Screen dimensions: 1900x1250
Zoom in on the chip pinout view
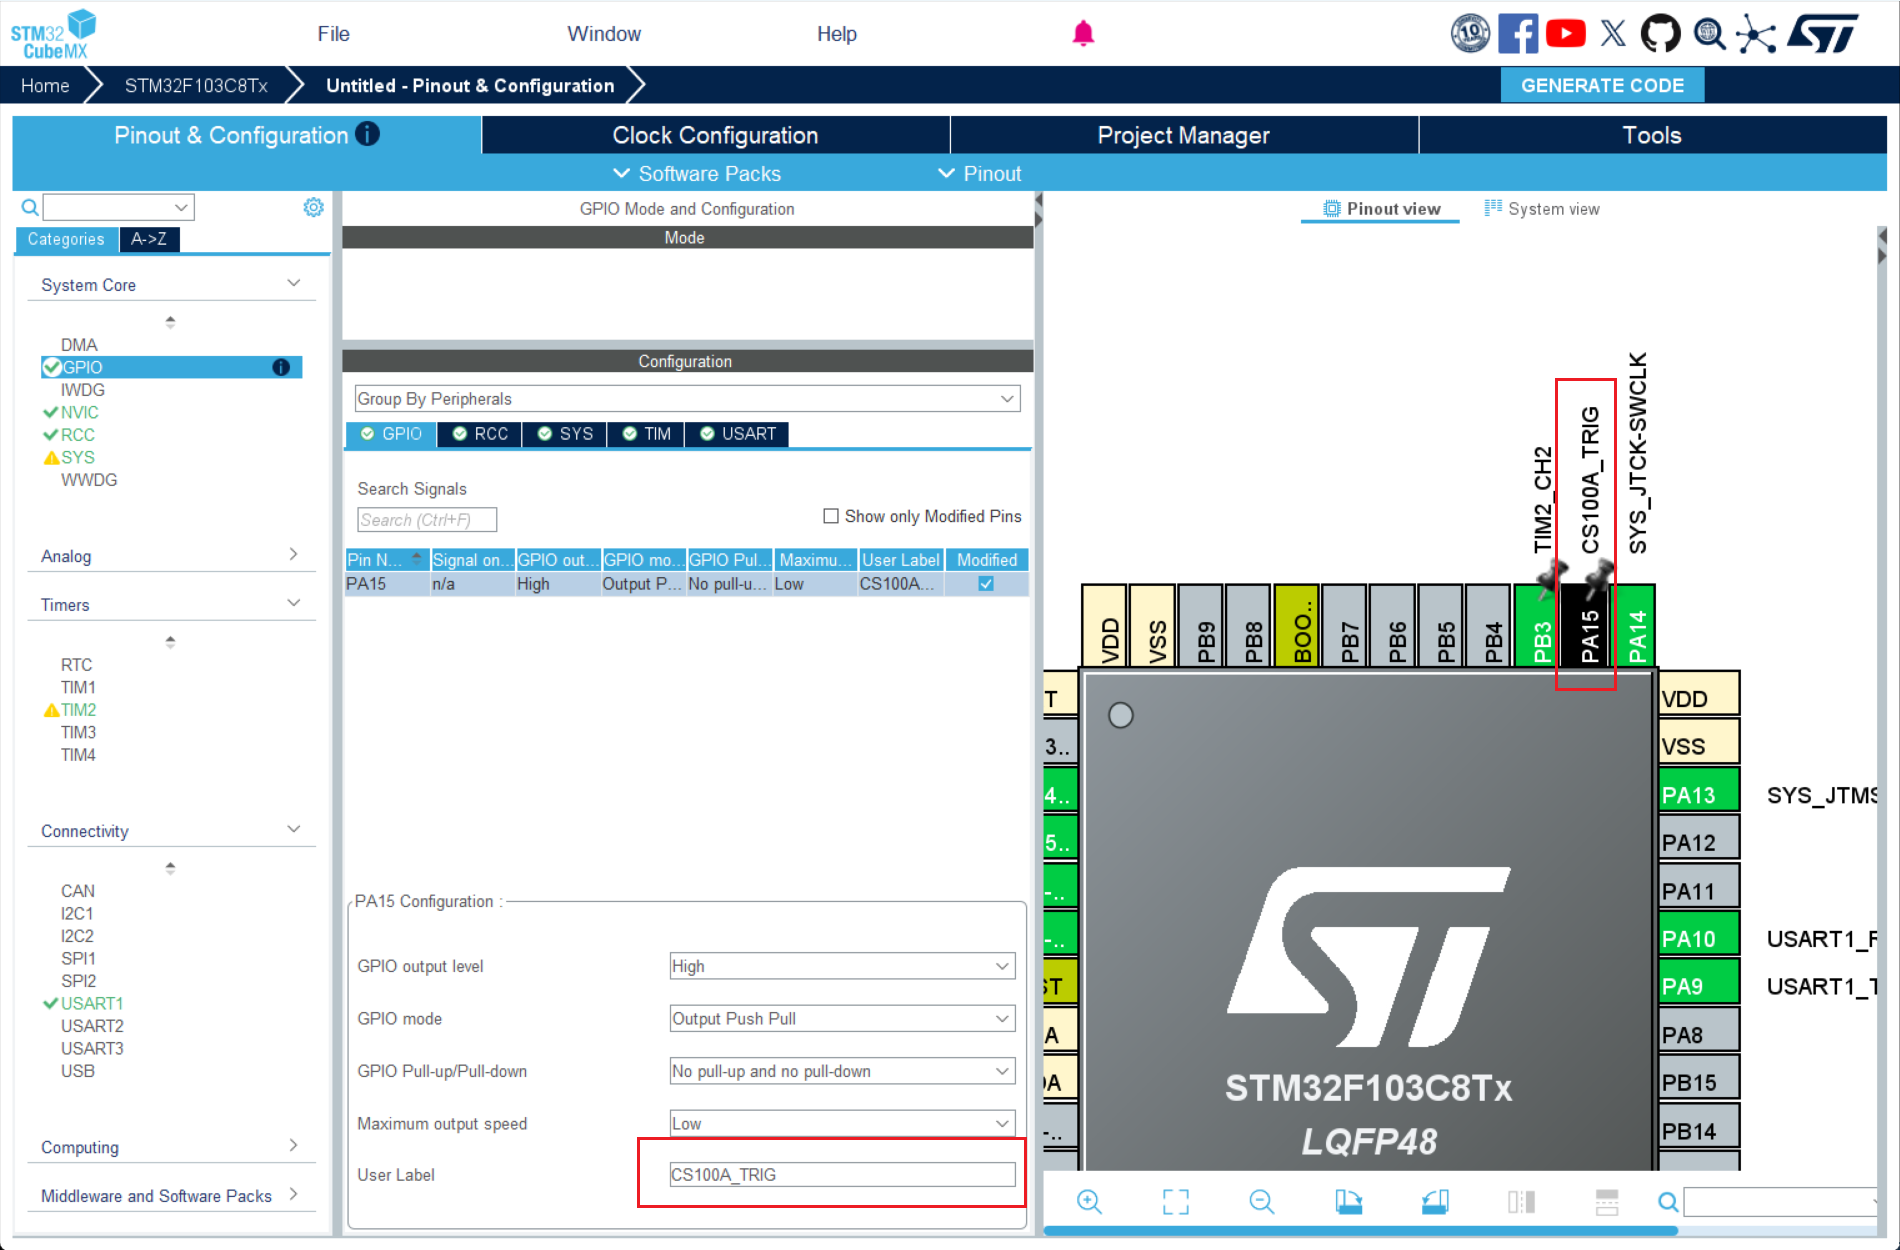pos(1089,1201)
